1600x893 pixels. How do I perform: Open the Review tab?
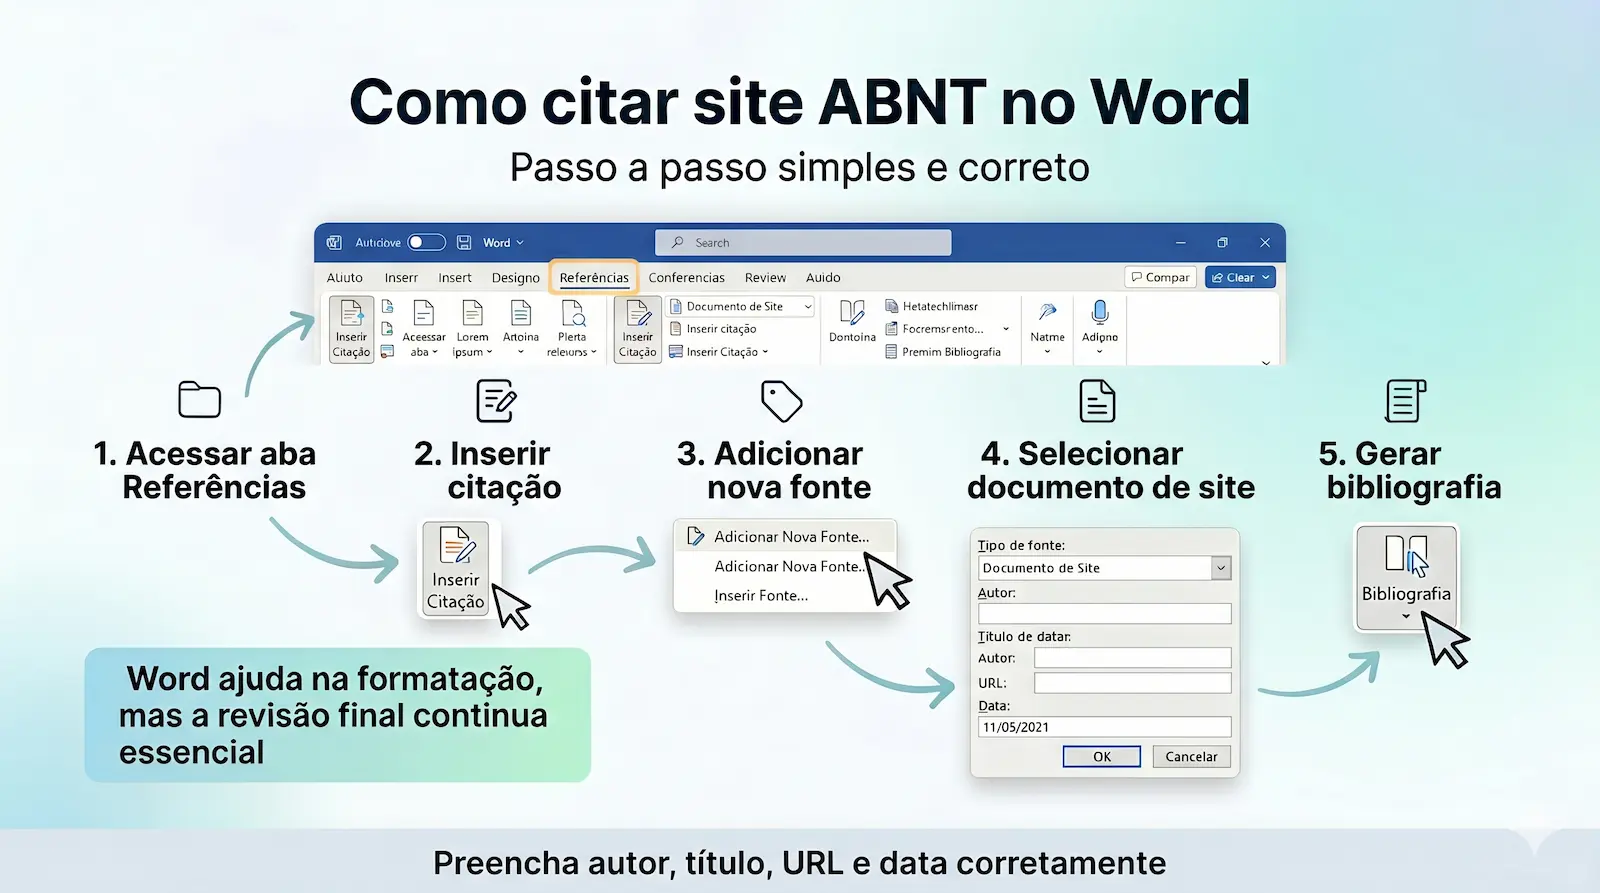[765, 278]
